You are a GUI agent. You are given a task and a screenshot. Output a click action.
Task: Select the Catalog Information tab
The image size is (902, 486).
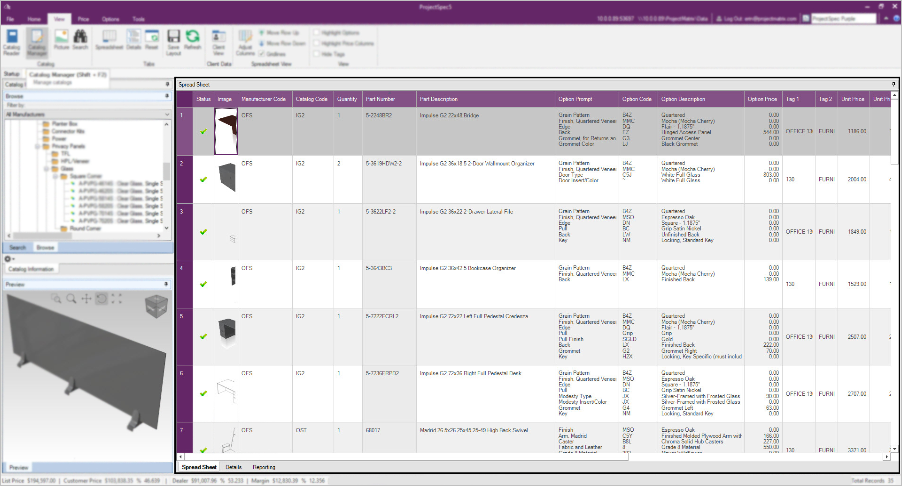pos(31,269)
